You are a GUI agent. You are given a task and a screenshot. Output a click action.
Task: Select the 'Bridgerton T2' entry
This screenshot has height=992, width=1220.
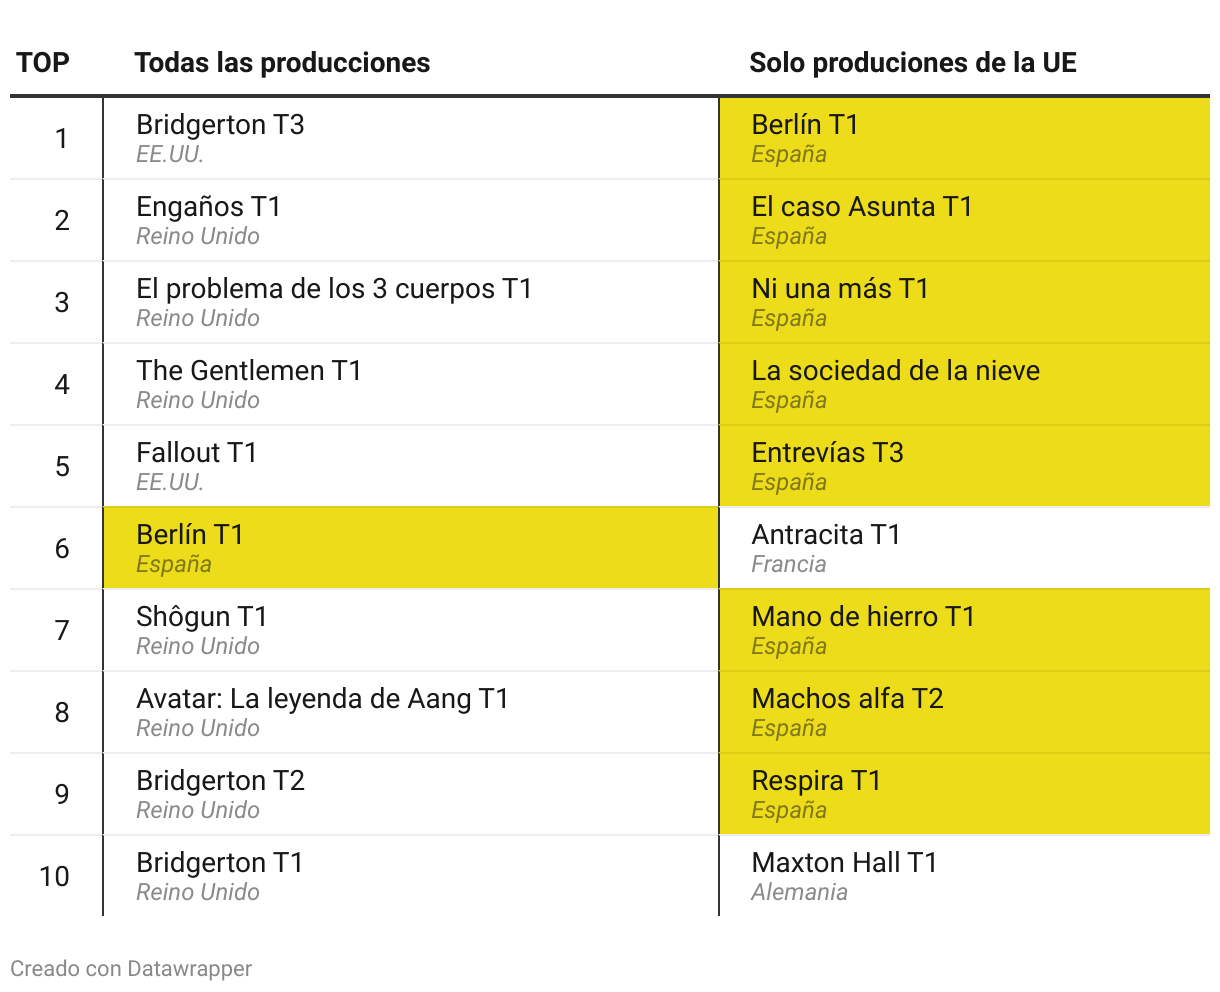click(x=220, y=781)
